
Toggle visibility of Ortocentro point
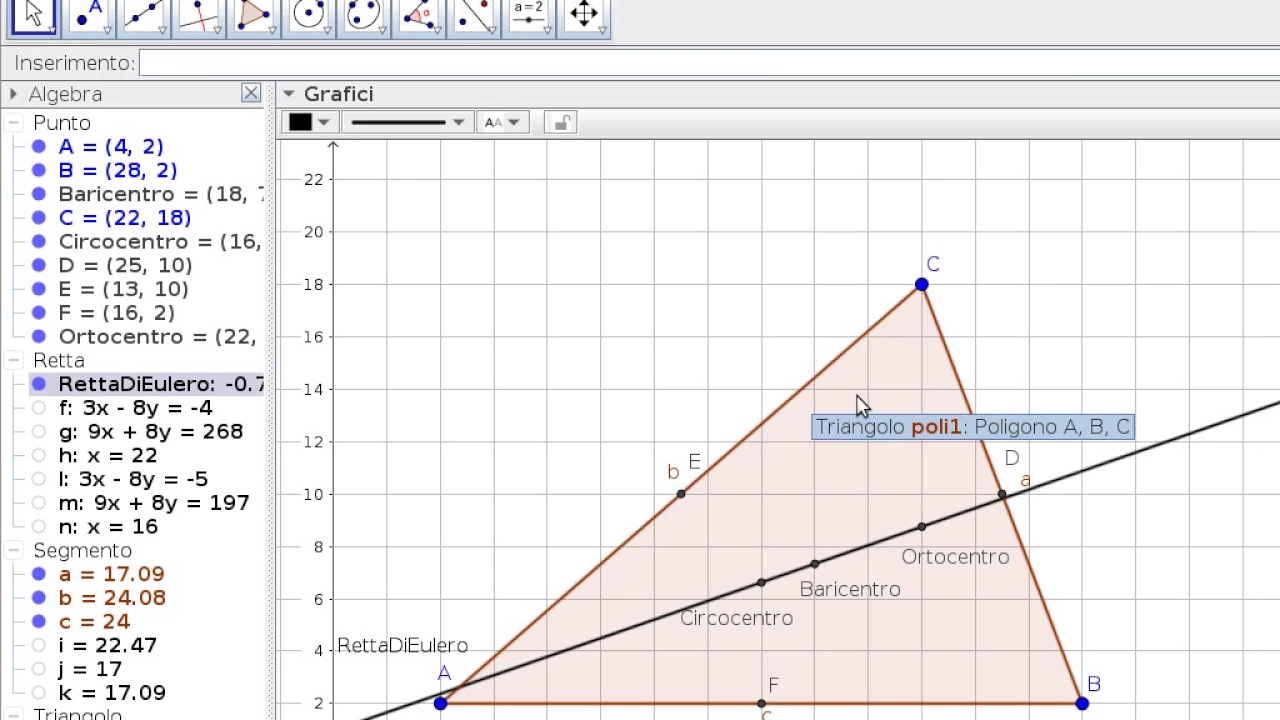pos(39,337)
